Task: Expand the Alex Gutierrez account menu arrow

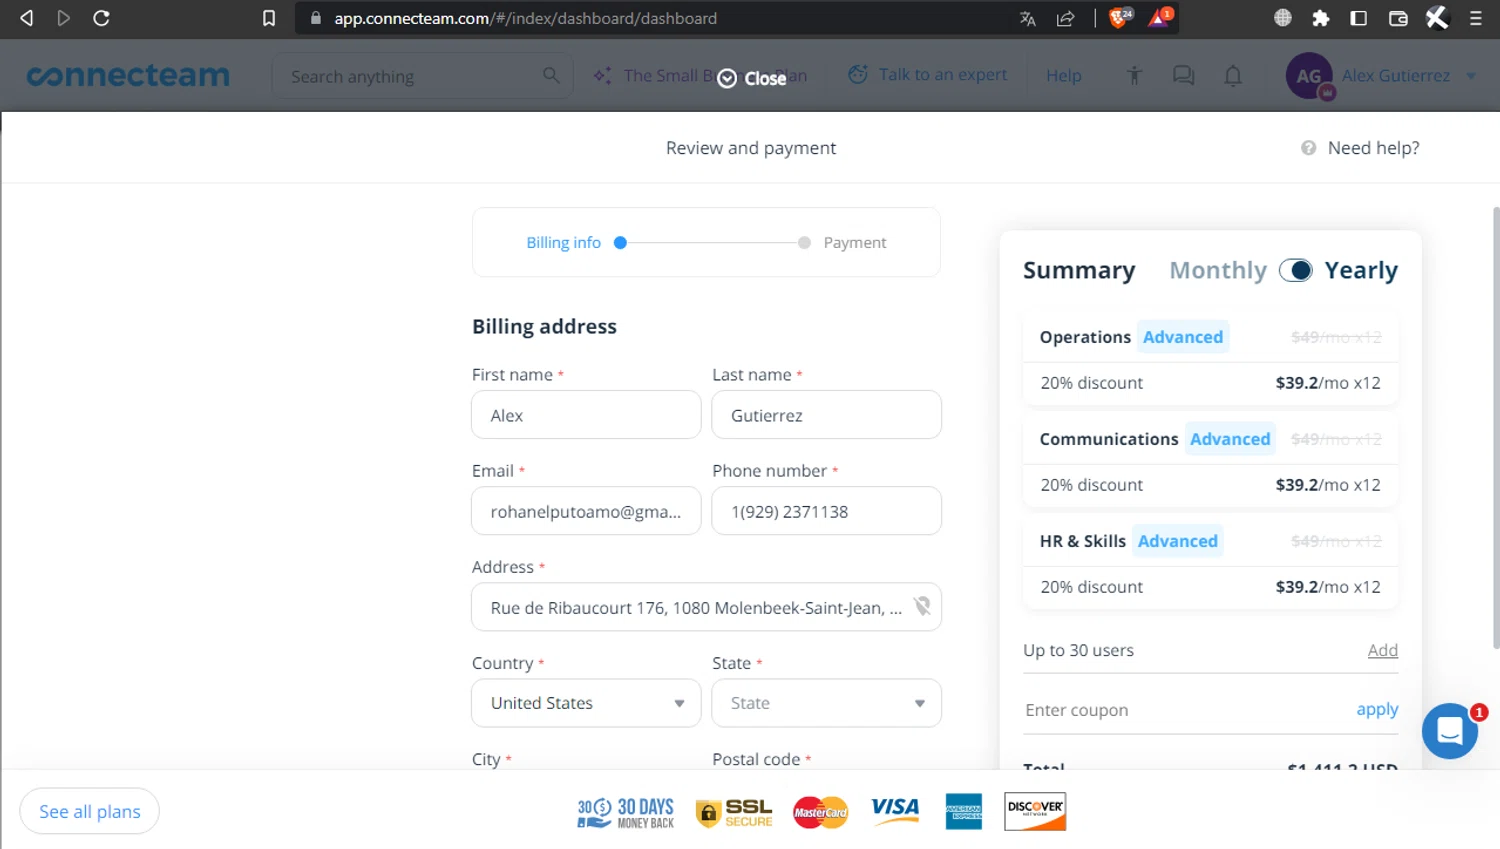Action: point(1471,76)
